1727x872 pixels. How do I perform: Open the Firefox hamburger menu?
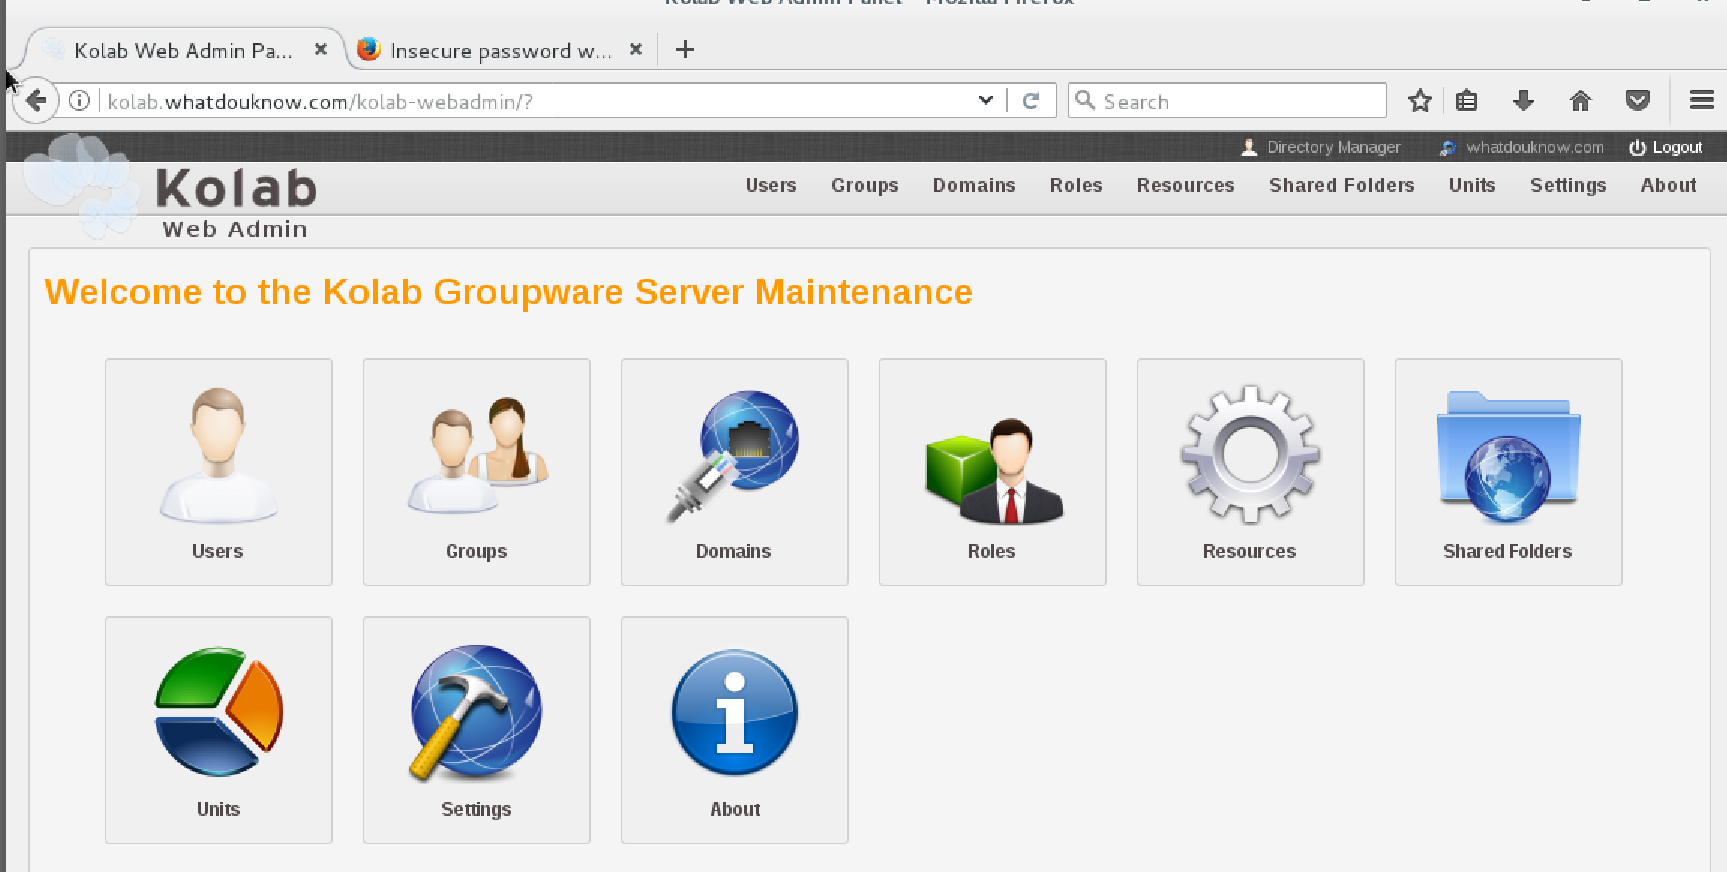1701,100
